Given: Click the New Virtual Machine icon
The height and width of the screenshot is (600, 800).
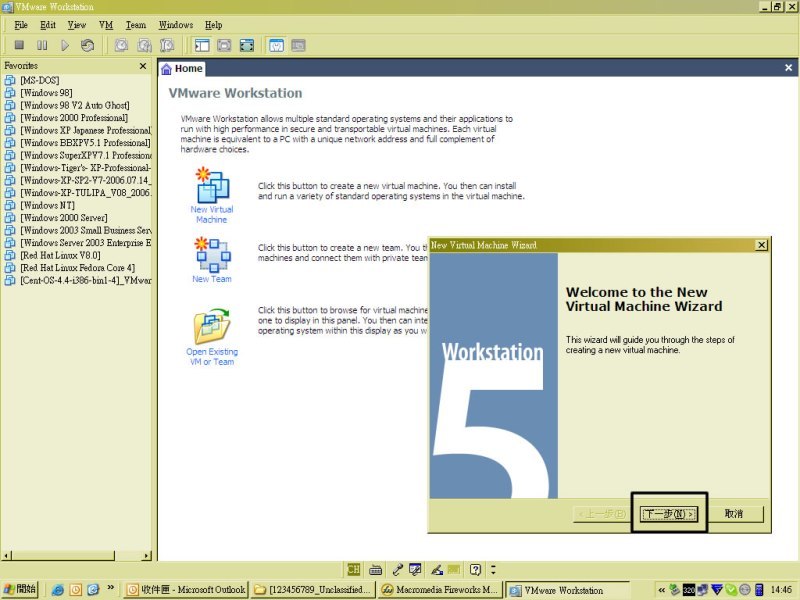Looking at the screenshot, I should tap(213, 185).
